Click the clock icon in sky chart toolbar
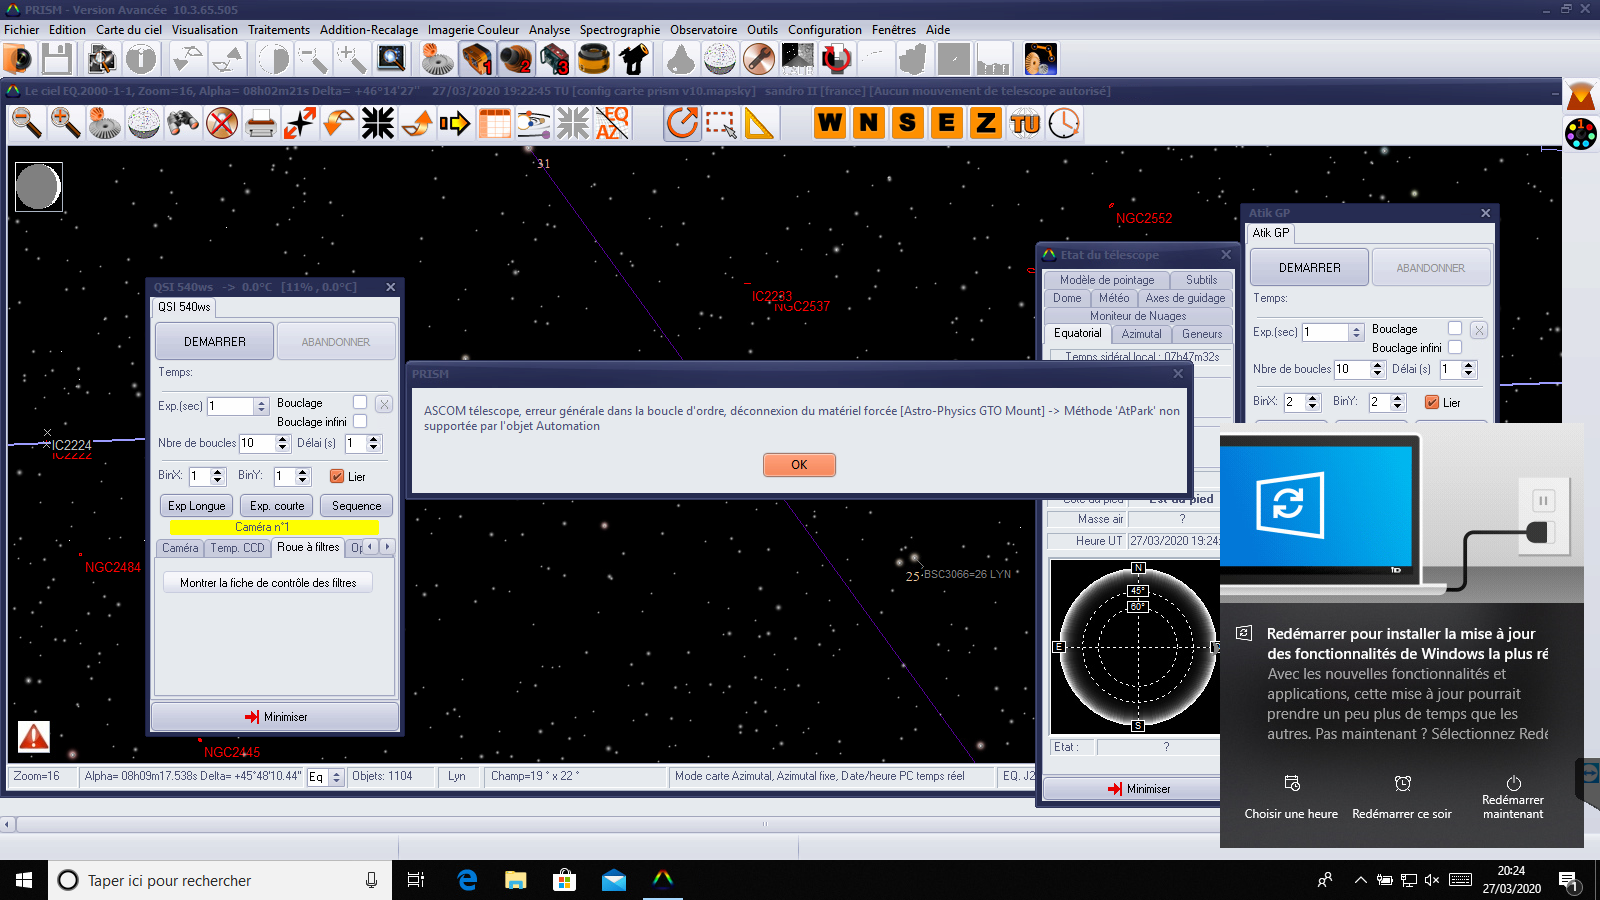This screenshot has width=1600, height=900. coord(1064,123)
